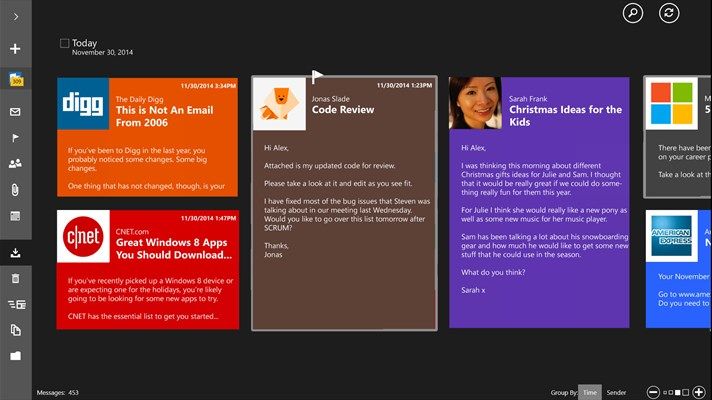712x400 pixels.
Task: Open the trash bin icon
Action: click(15, 278)
